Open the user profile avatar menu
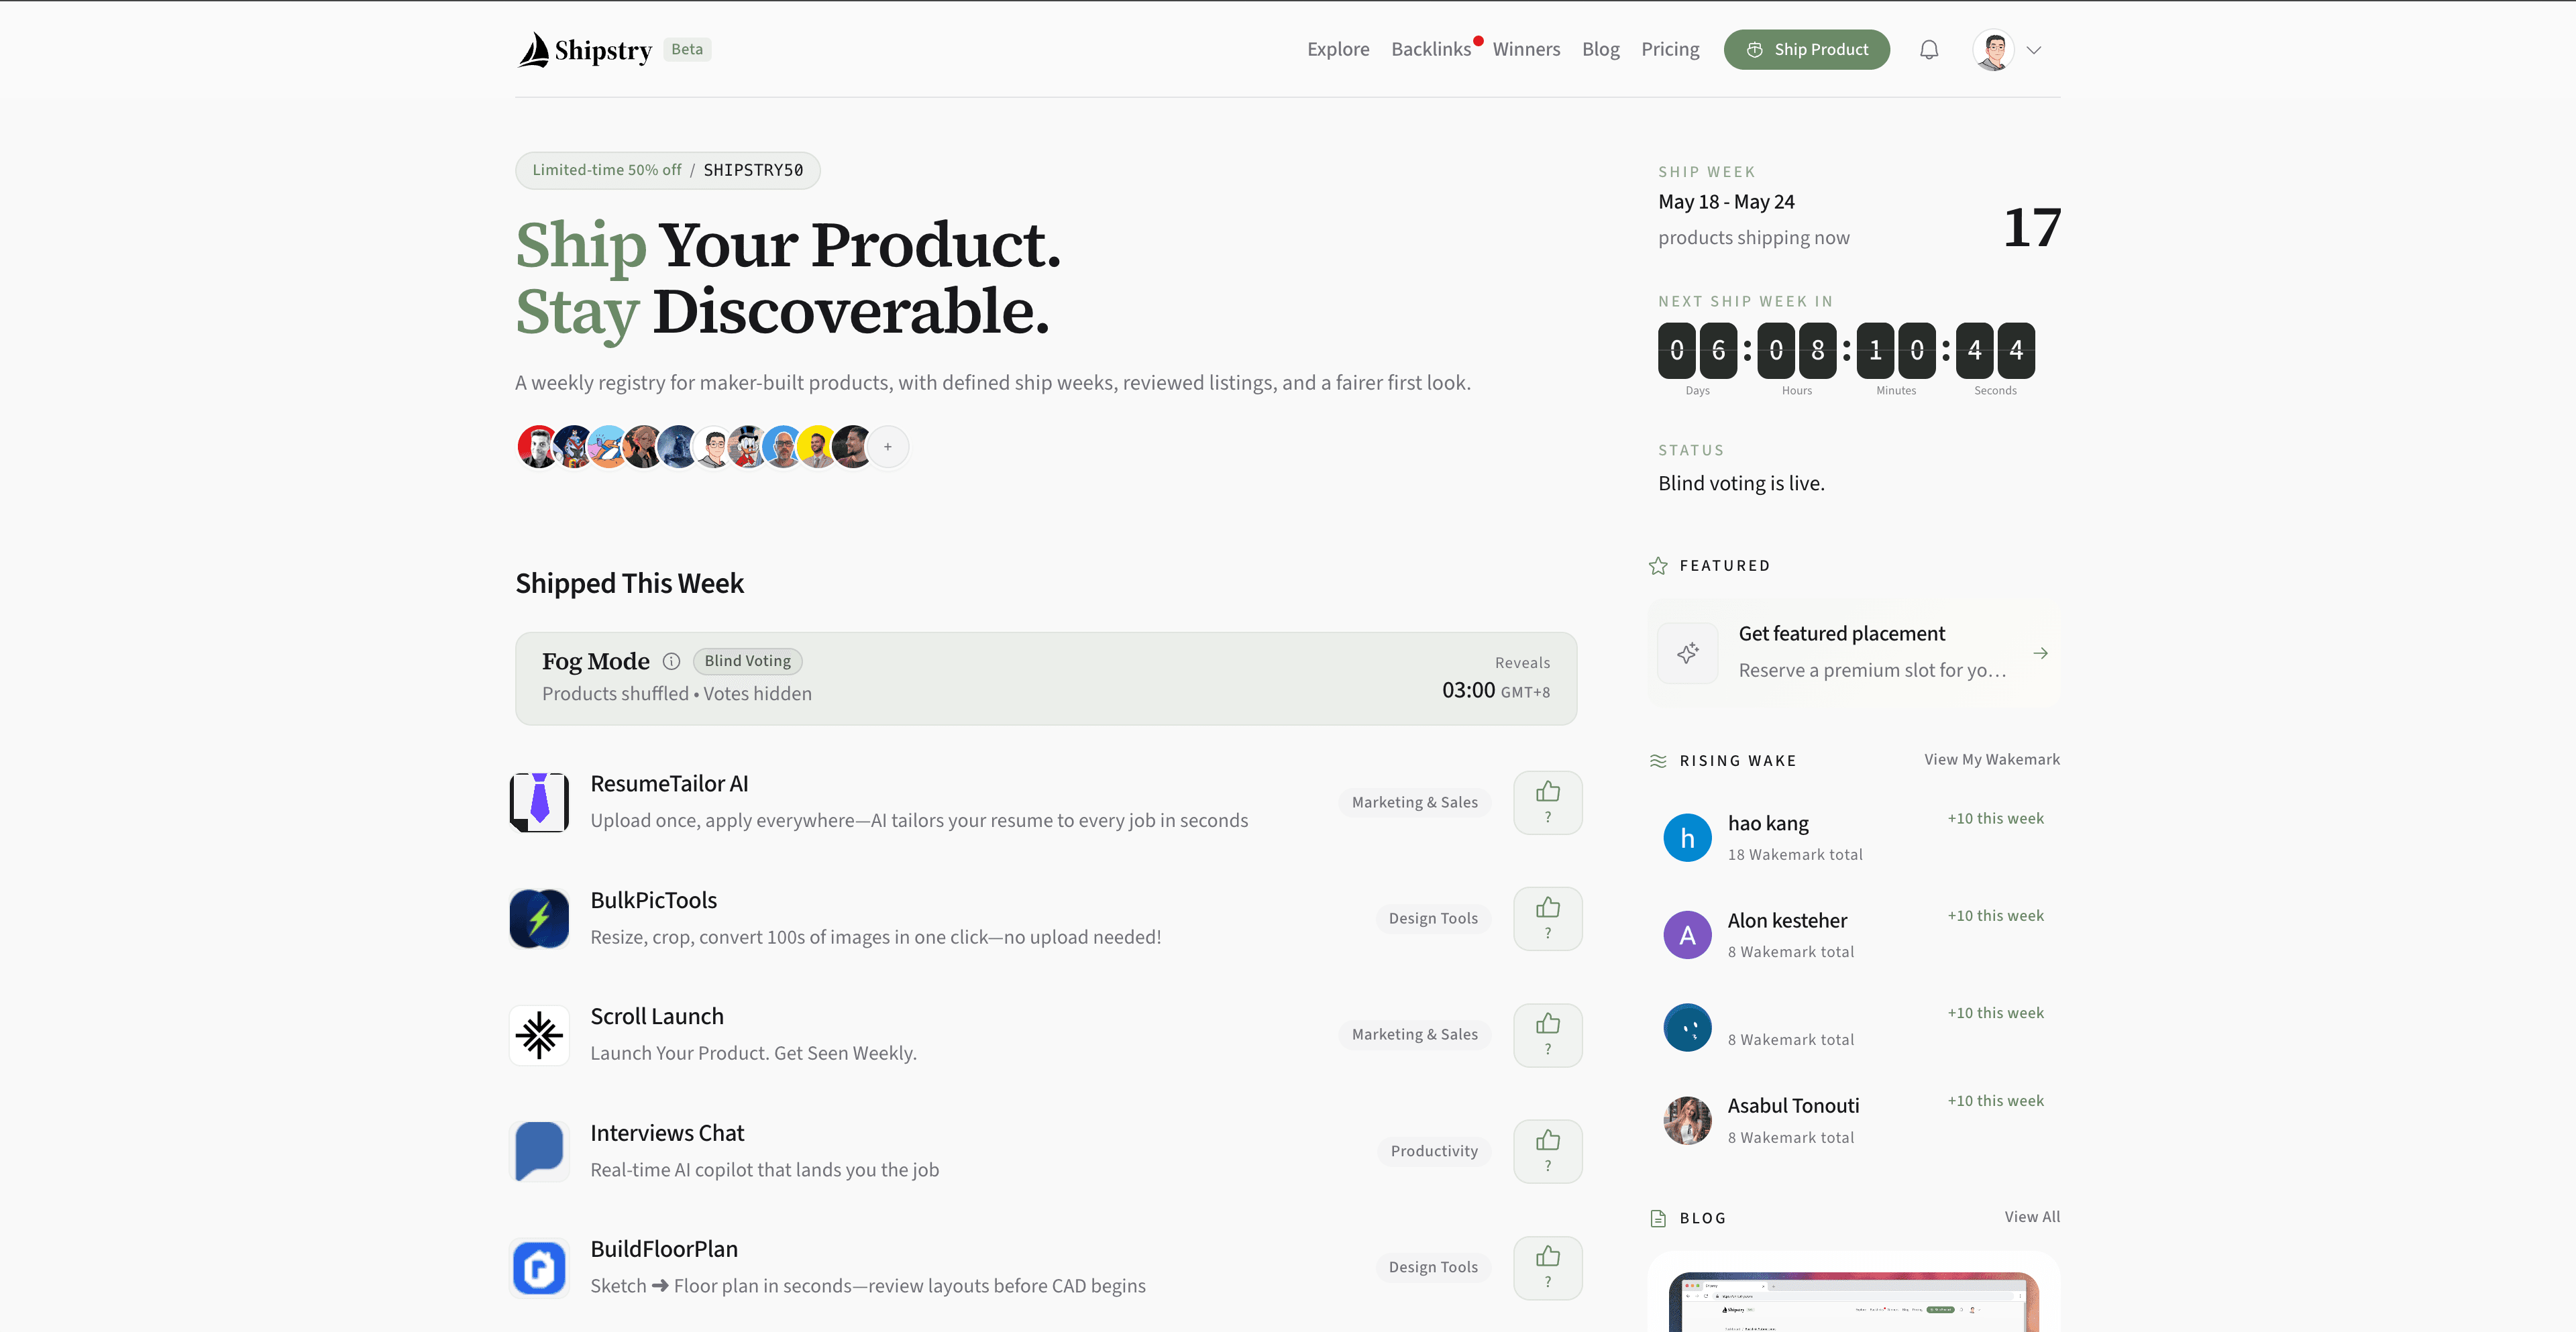2576x1332 pixels. pyautogui.click(x=1993, y=50)
